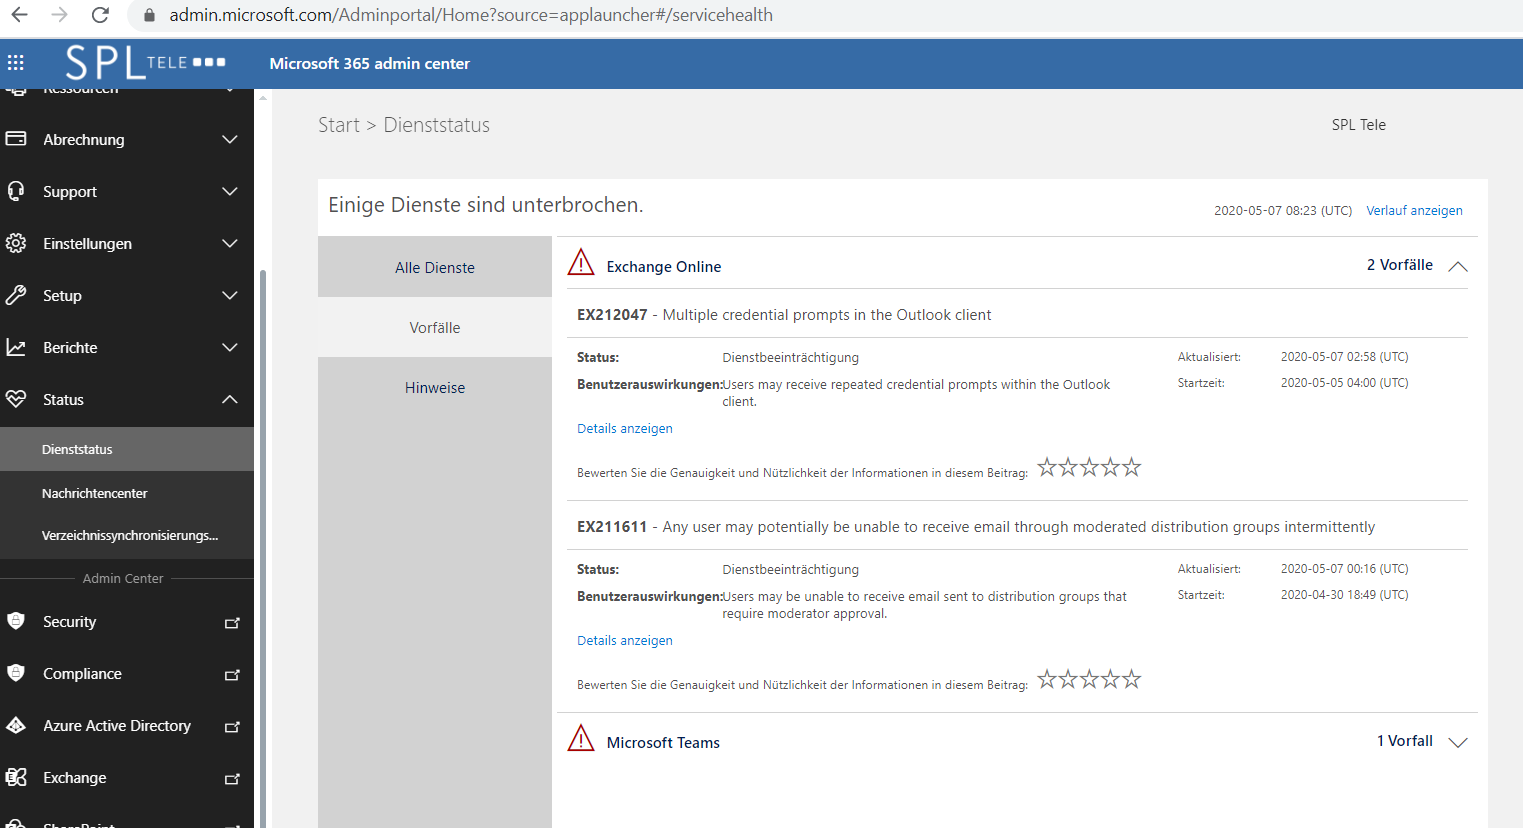The width and height of the screenshot is (1523, 828).
Task: Click the Abrechnung card icon in sidebar
Action: pyautogui.click(x=16, y=139)
